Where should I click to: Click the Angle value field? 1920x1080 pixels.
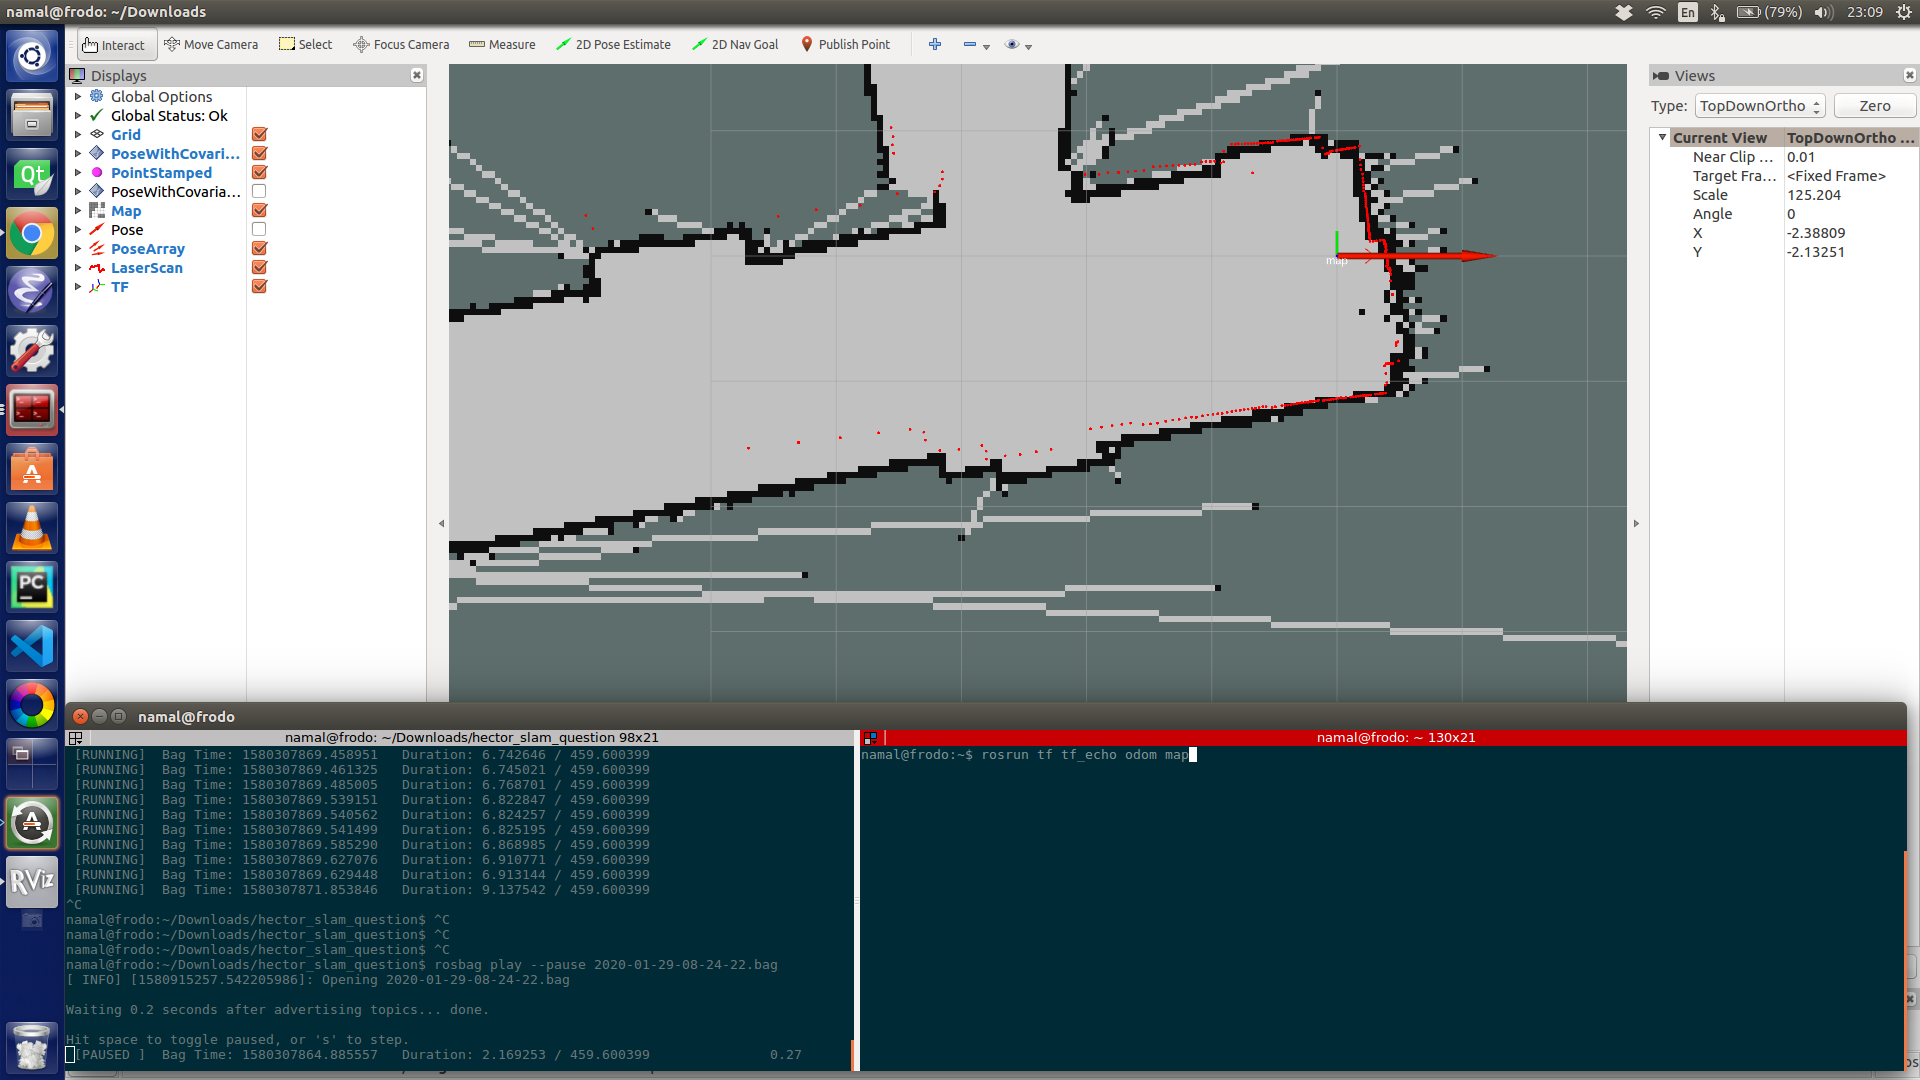click(1850, 214)
